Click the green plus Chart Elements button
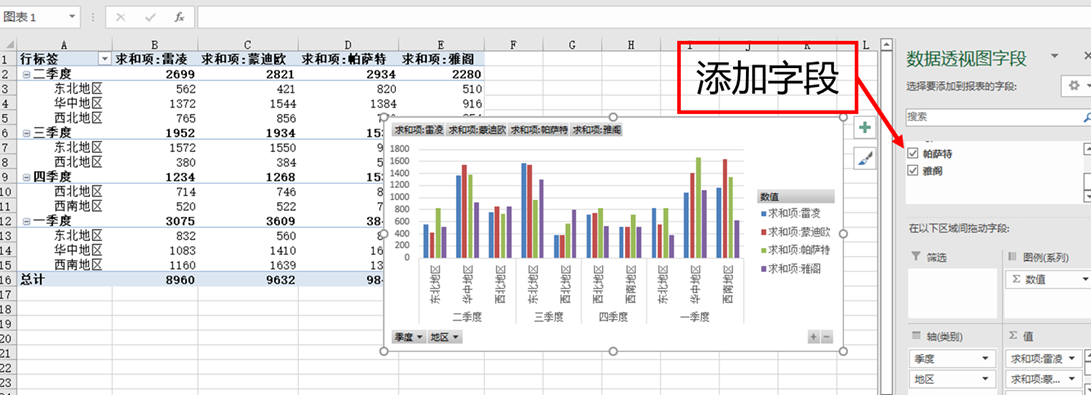 point(863,128)
